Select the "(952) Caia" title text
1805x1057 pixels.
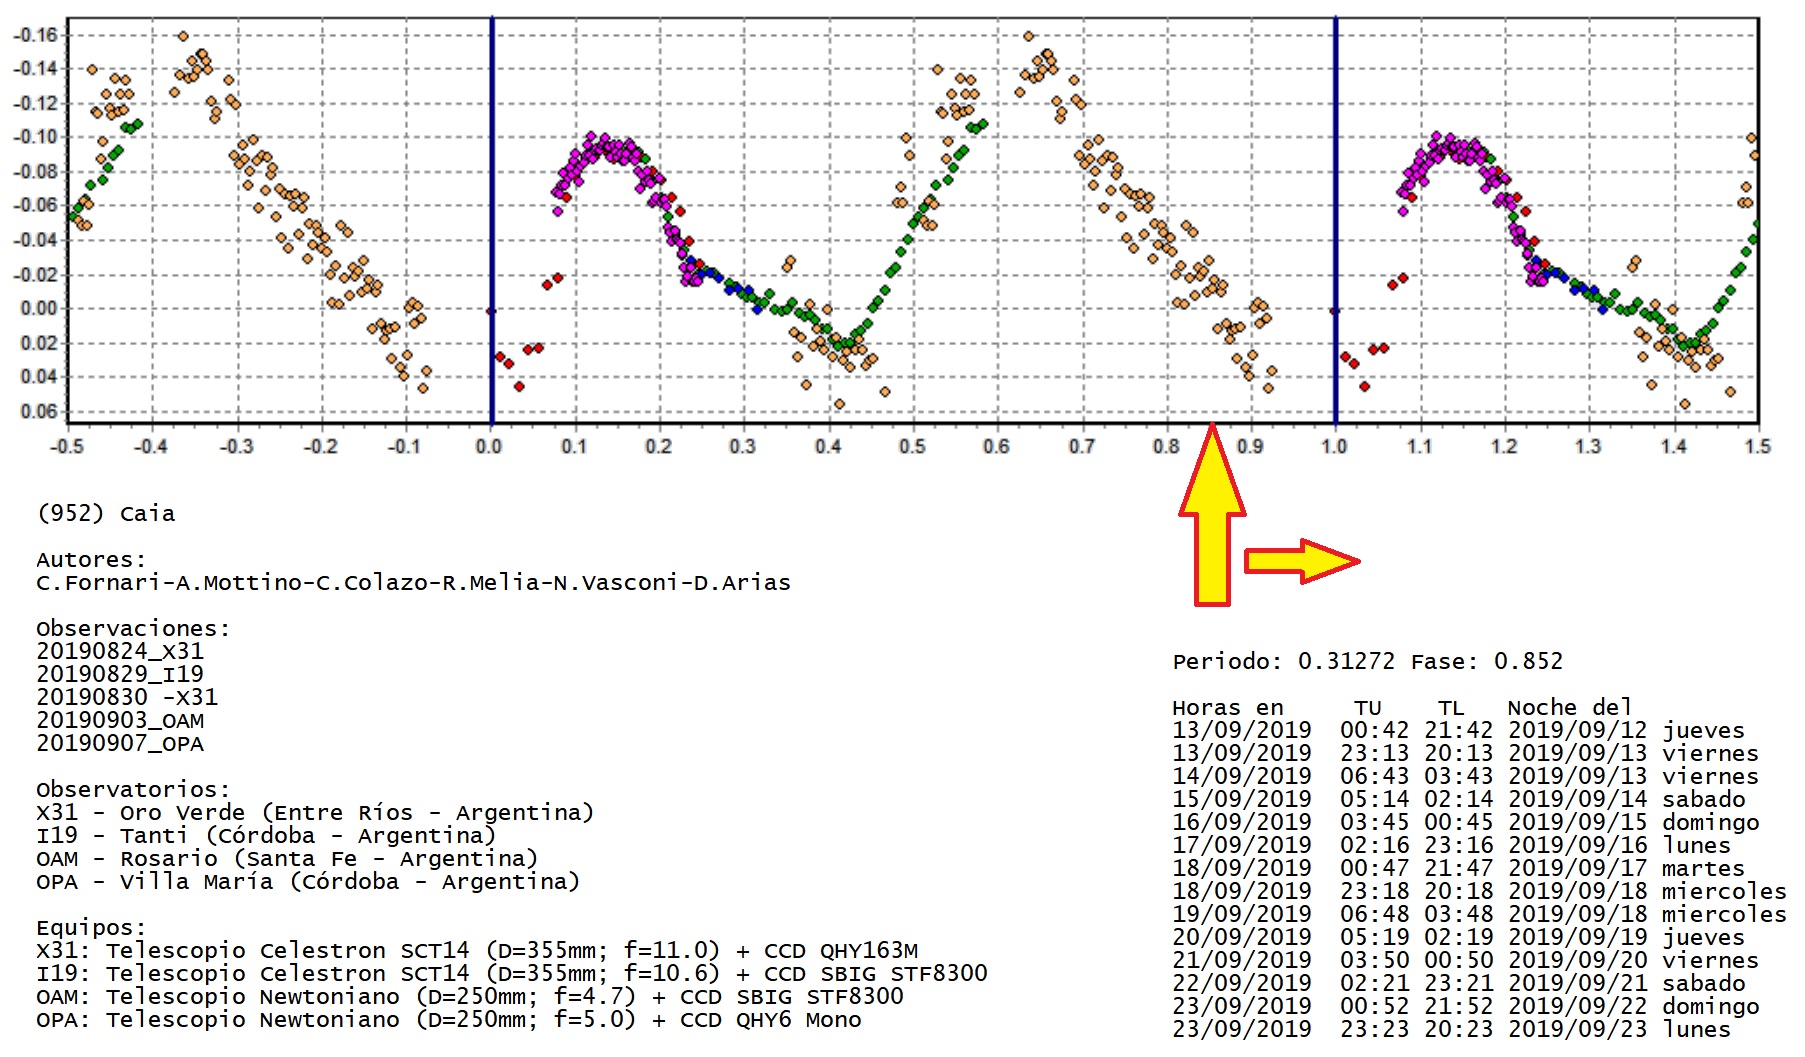tap(106, 513)
